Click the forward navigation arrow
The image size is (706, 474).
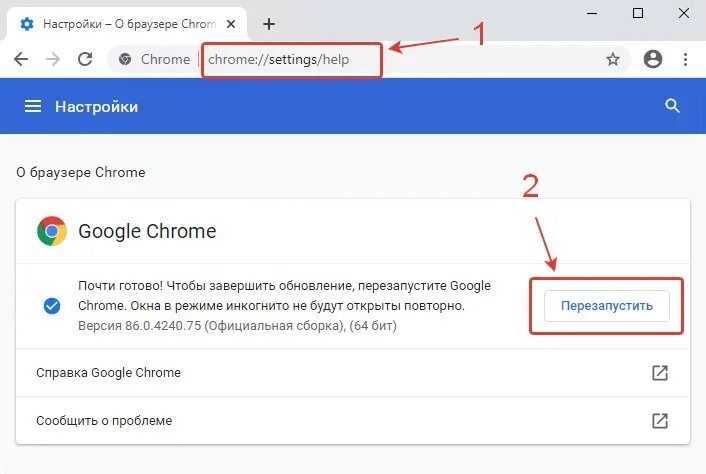[x=53, y=59]
